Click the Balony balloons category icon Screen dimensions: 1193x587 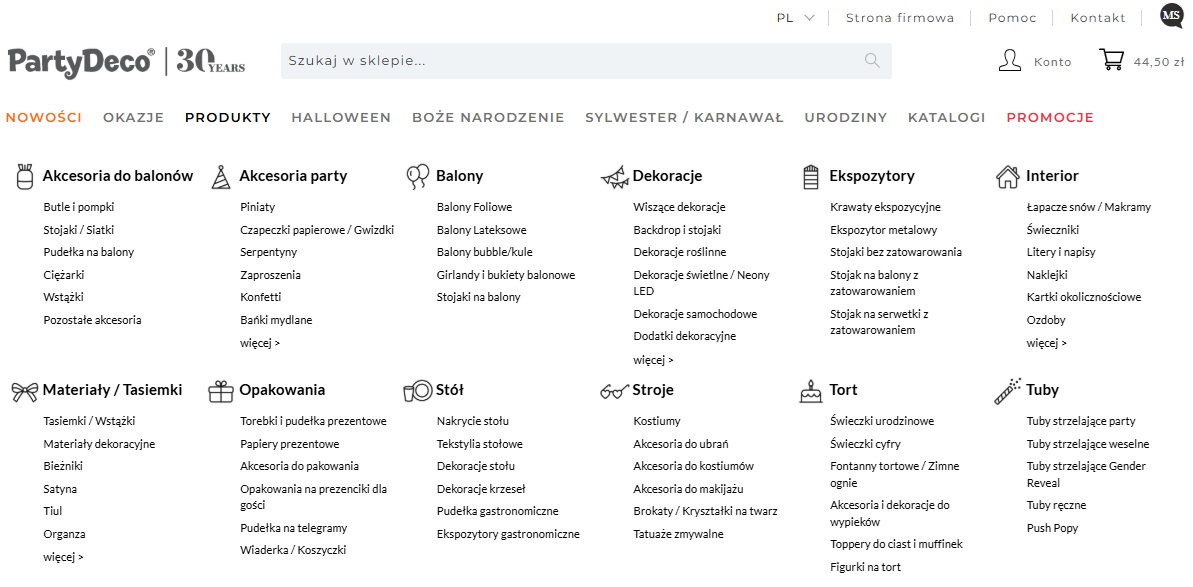pos(417,177)
